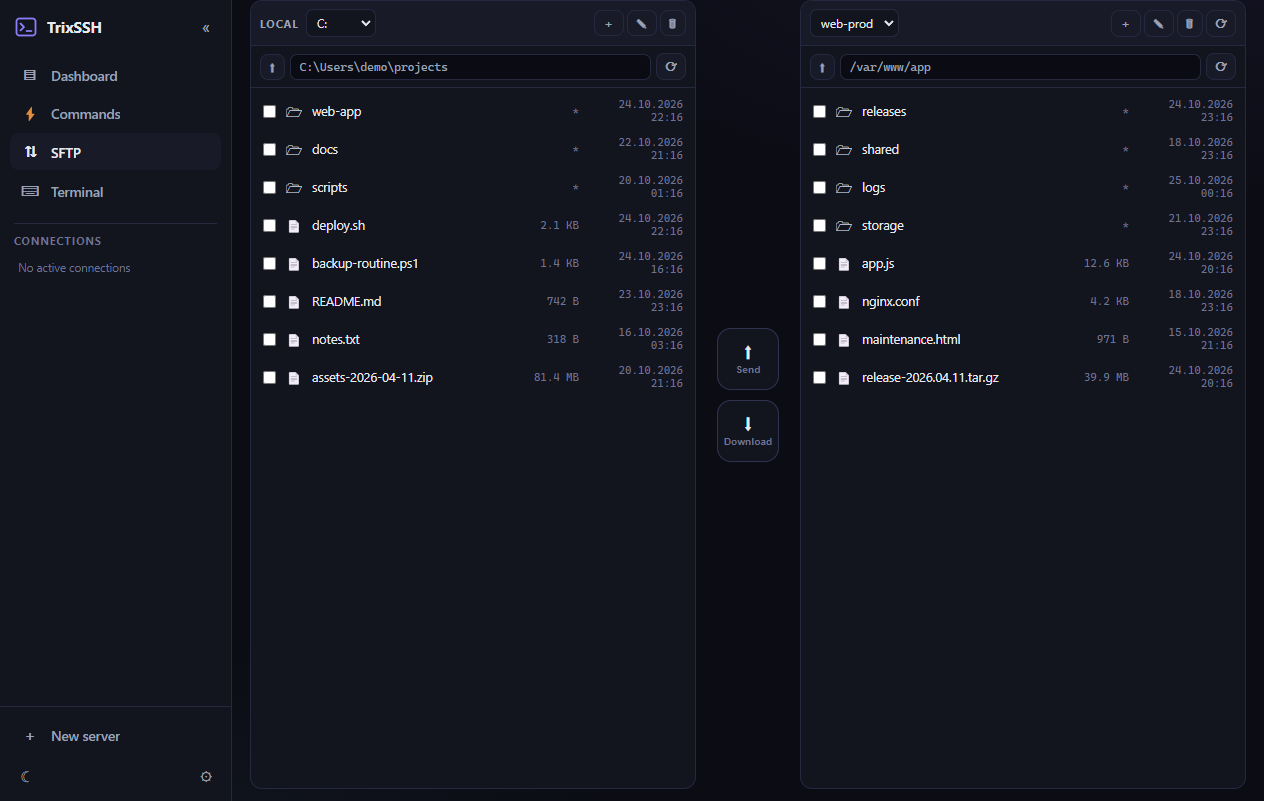Add a New server
1264x801 pixels.
[116, 736]
